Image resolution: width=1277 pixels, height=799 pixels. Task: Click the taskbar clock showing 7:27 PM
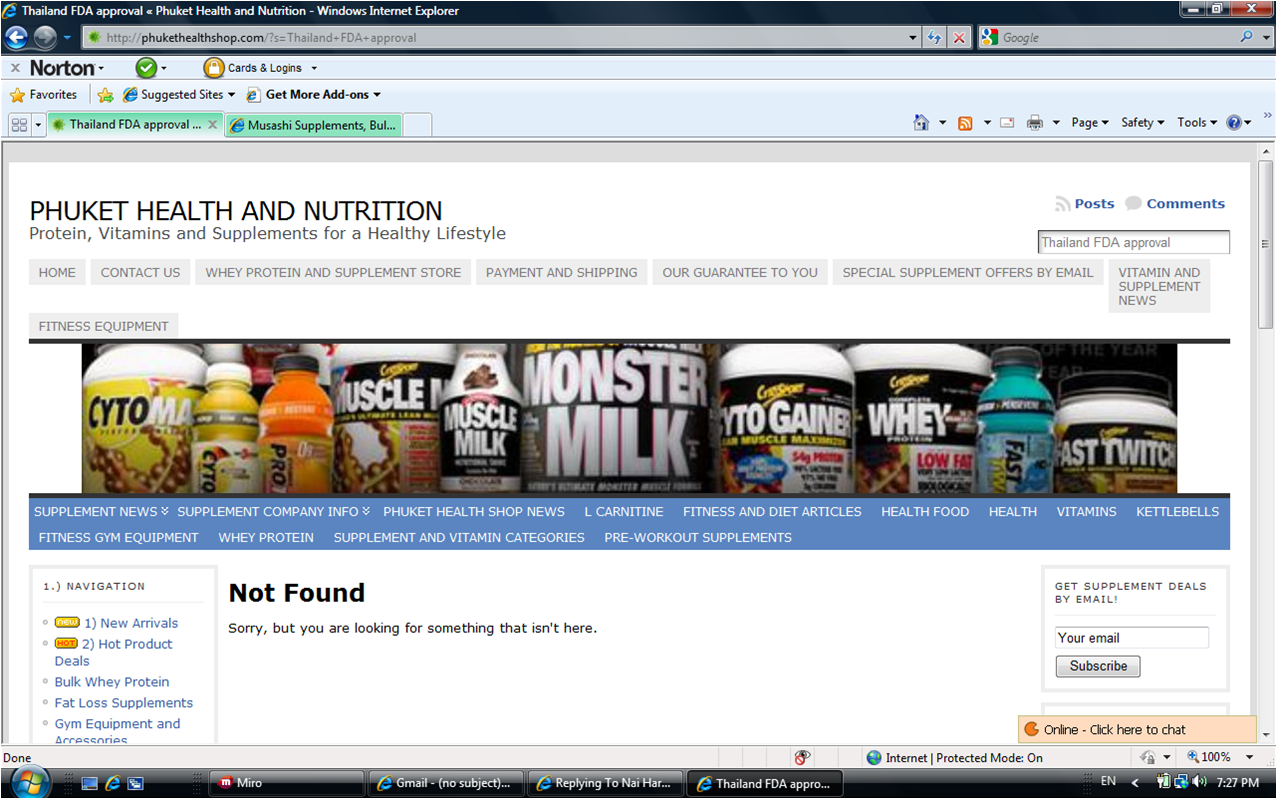(x=1238, y=783)
